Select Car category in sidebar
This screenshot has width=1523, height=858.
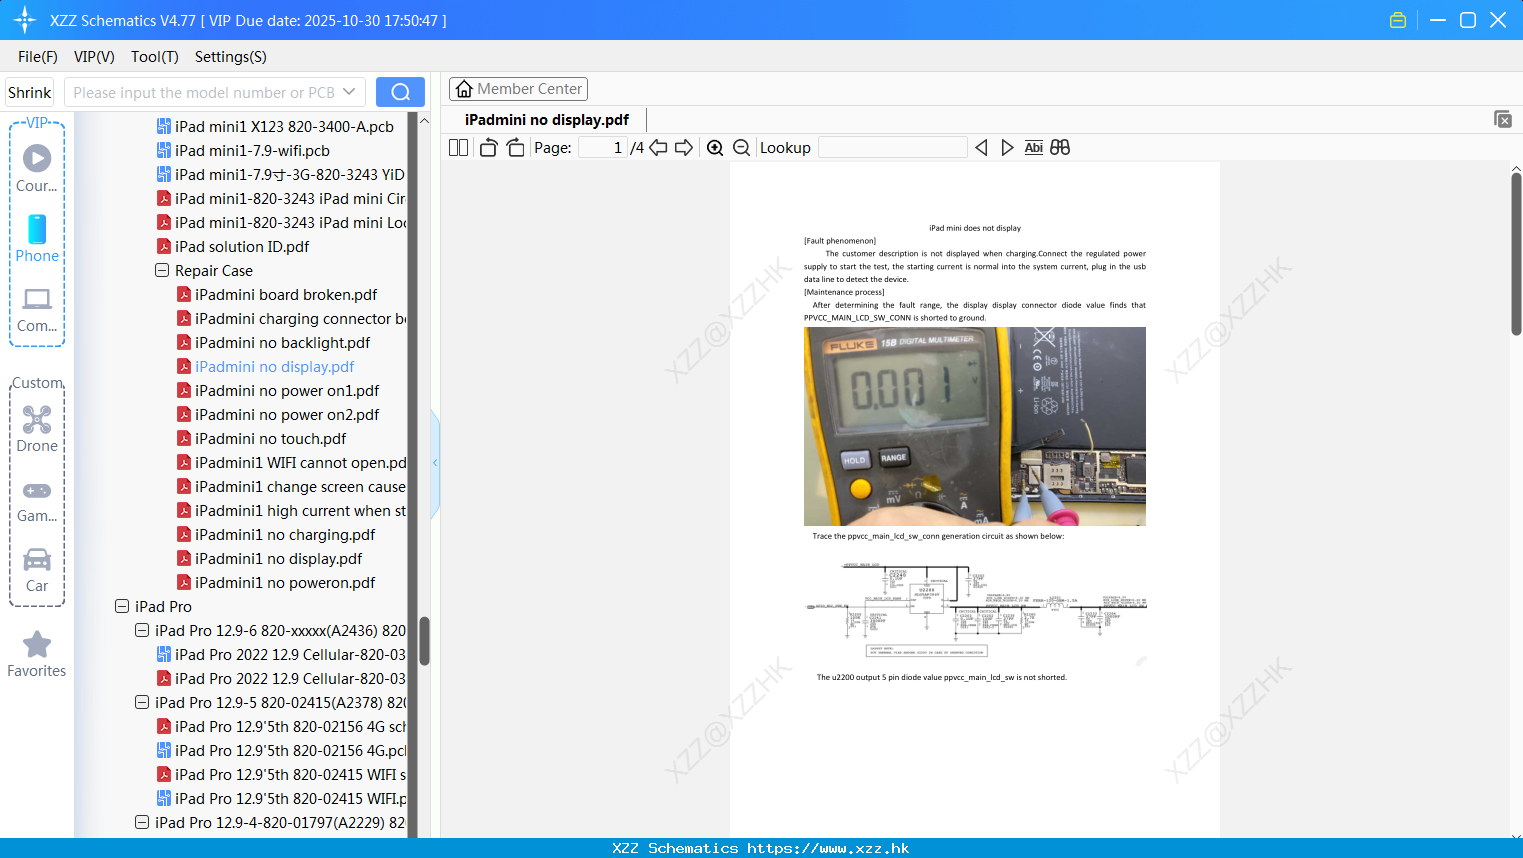[x=37, y=570]
